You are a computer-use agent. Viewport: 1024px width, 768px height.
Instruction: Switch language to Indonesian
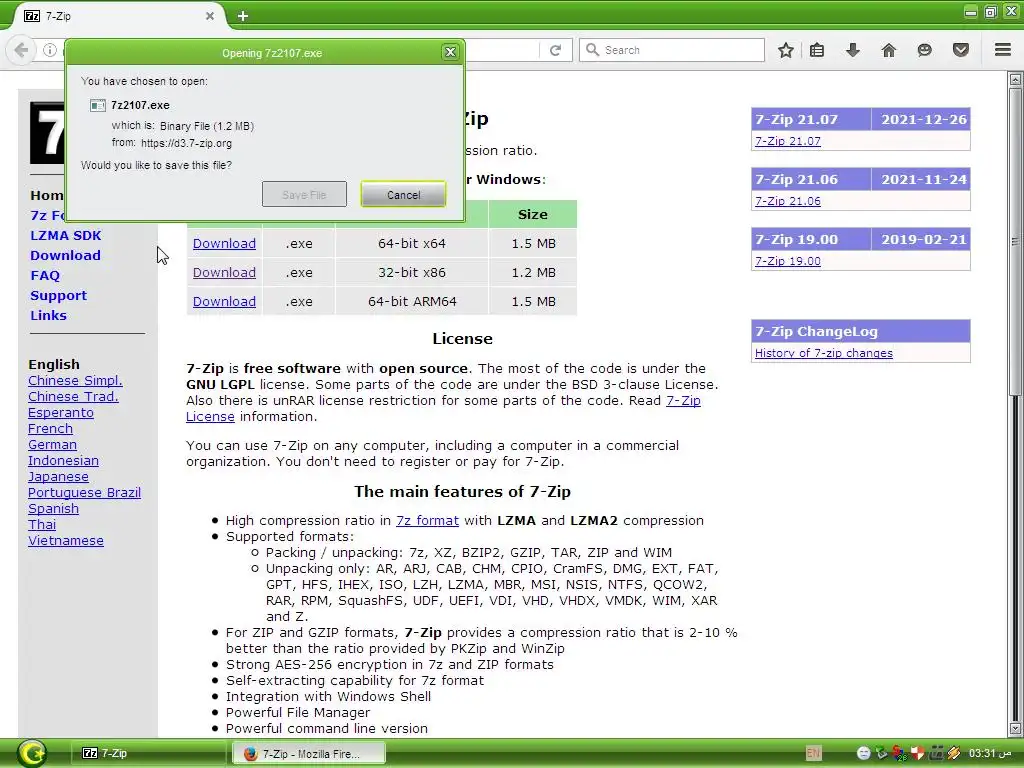[63, 460]
